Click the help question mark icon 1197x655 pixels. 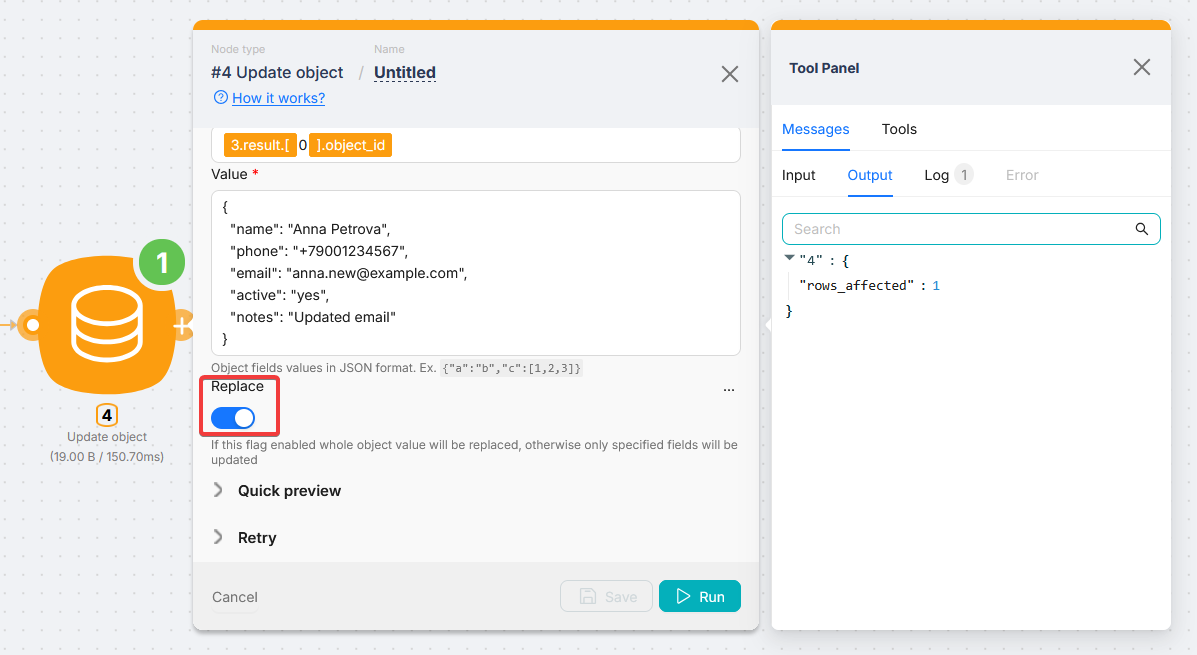pyautogui.click(x=220, y=98)
